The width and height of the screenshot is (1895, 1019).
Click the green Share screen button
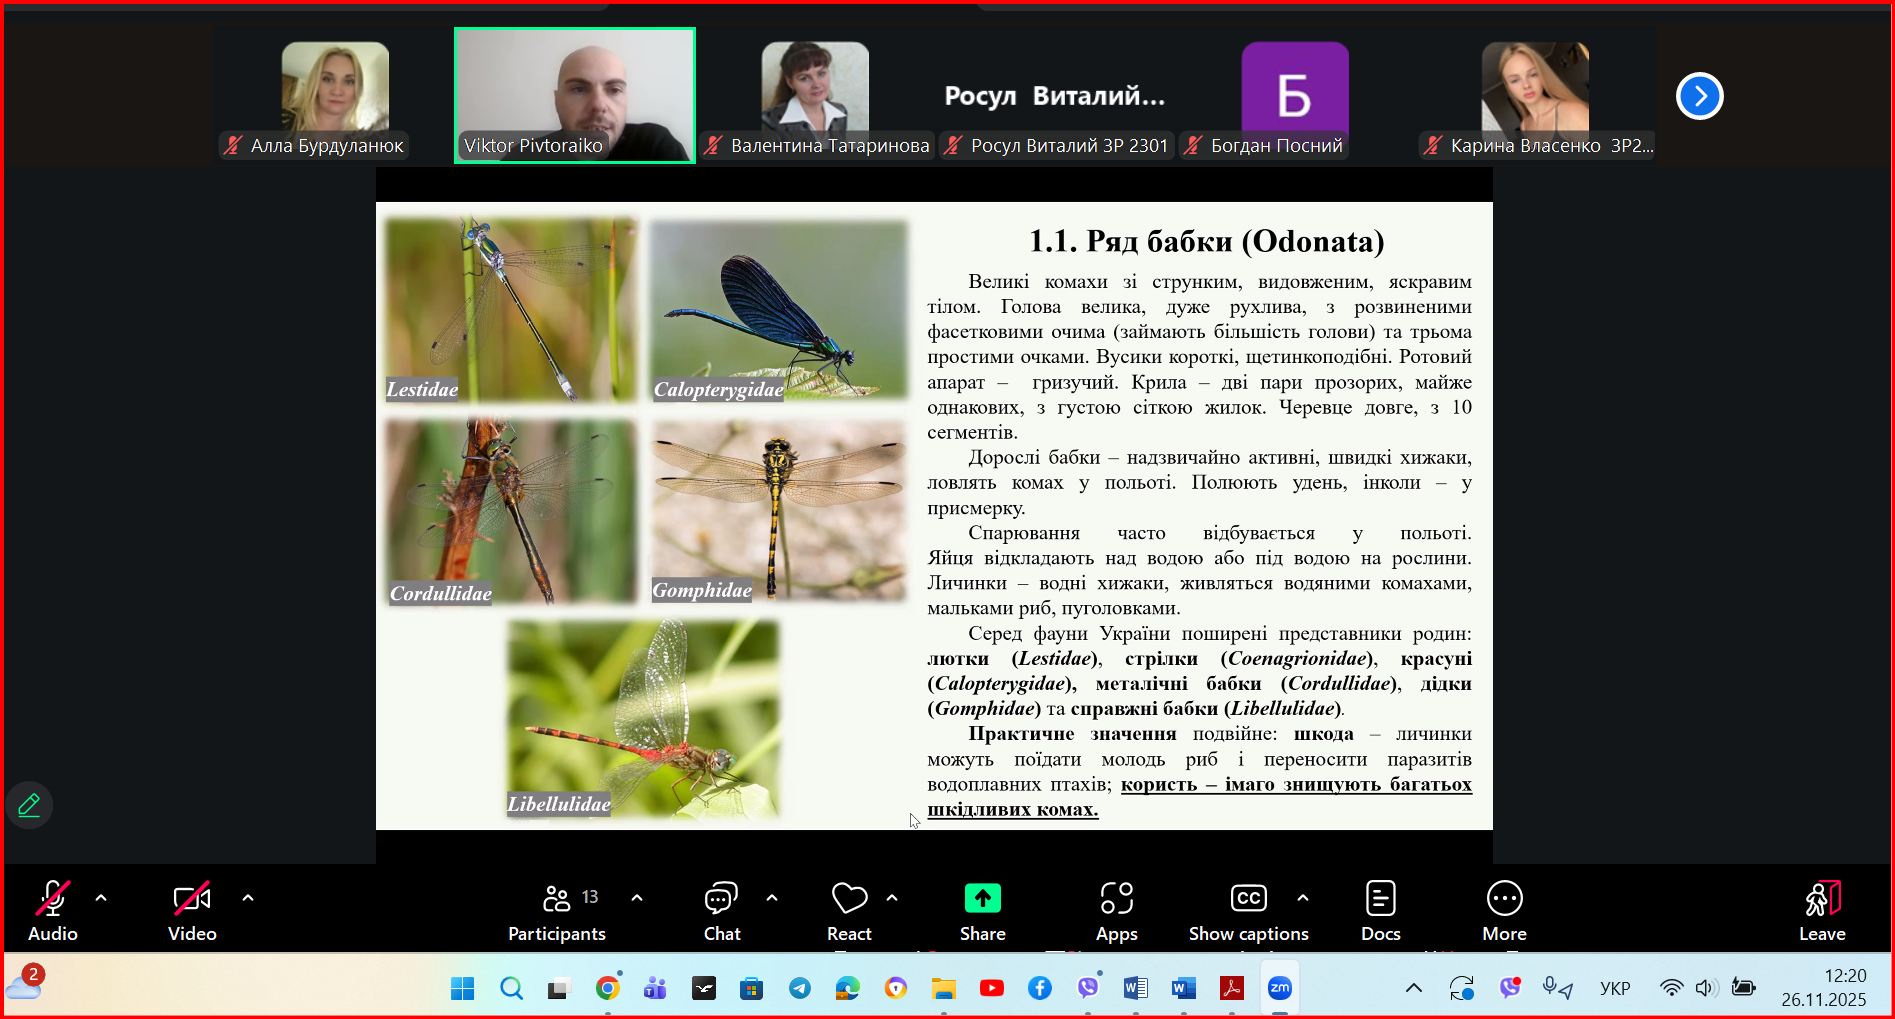click(x=982, y=910)
